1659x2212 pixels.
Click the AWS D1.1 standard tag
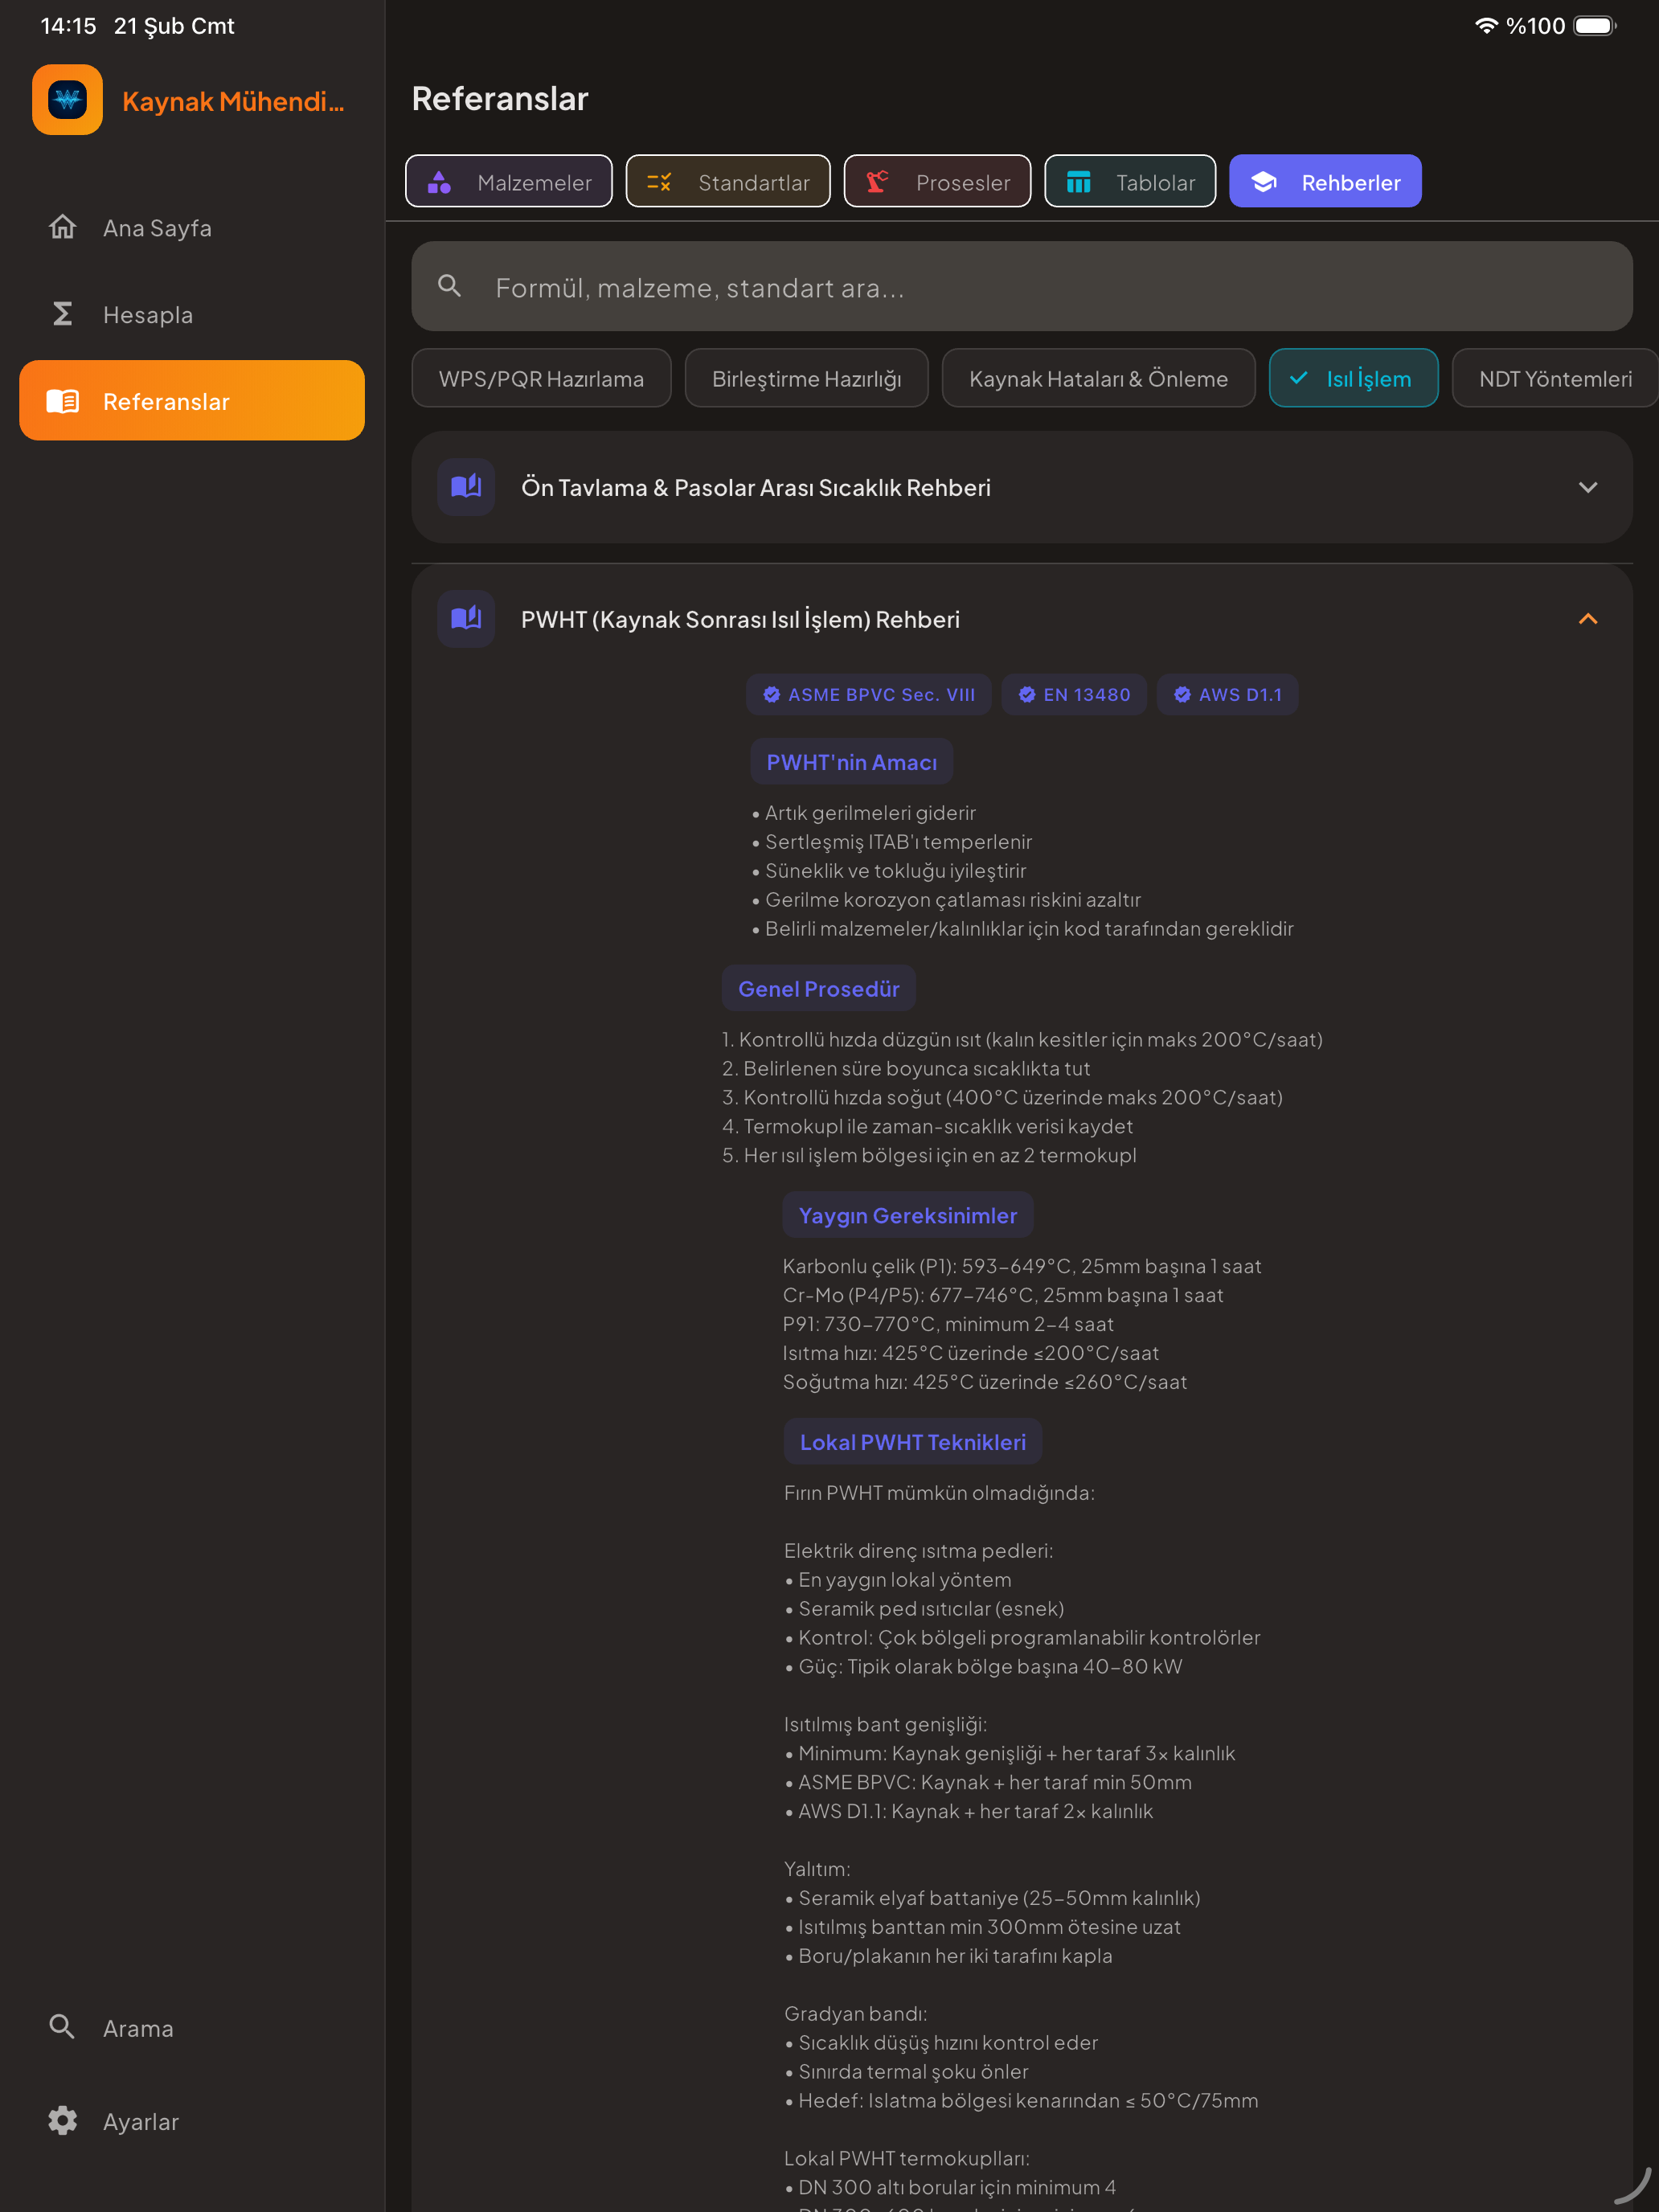(x=1227, y=695)
